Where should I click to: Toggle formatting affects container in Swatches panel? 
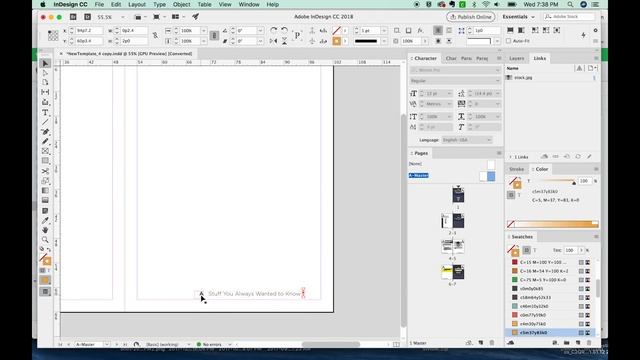tap(527, 250)
